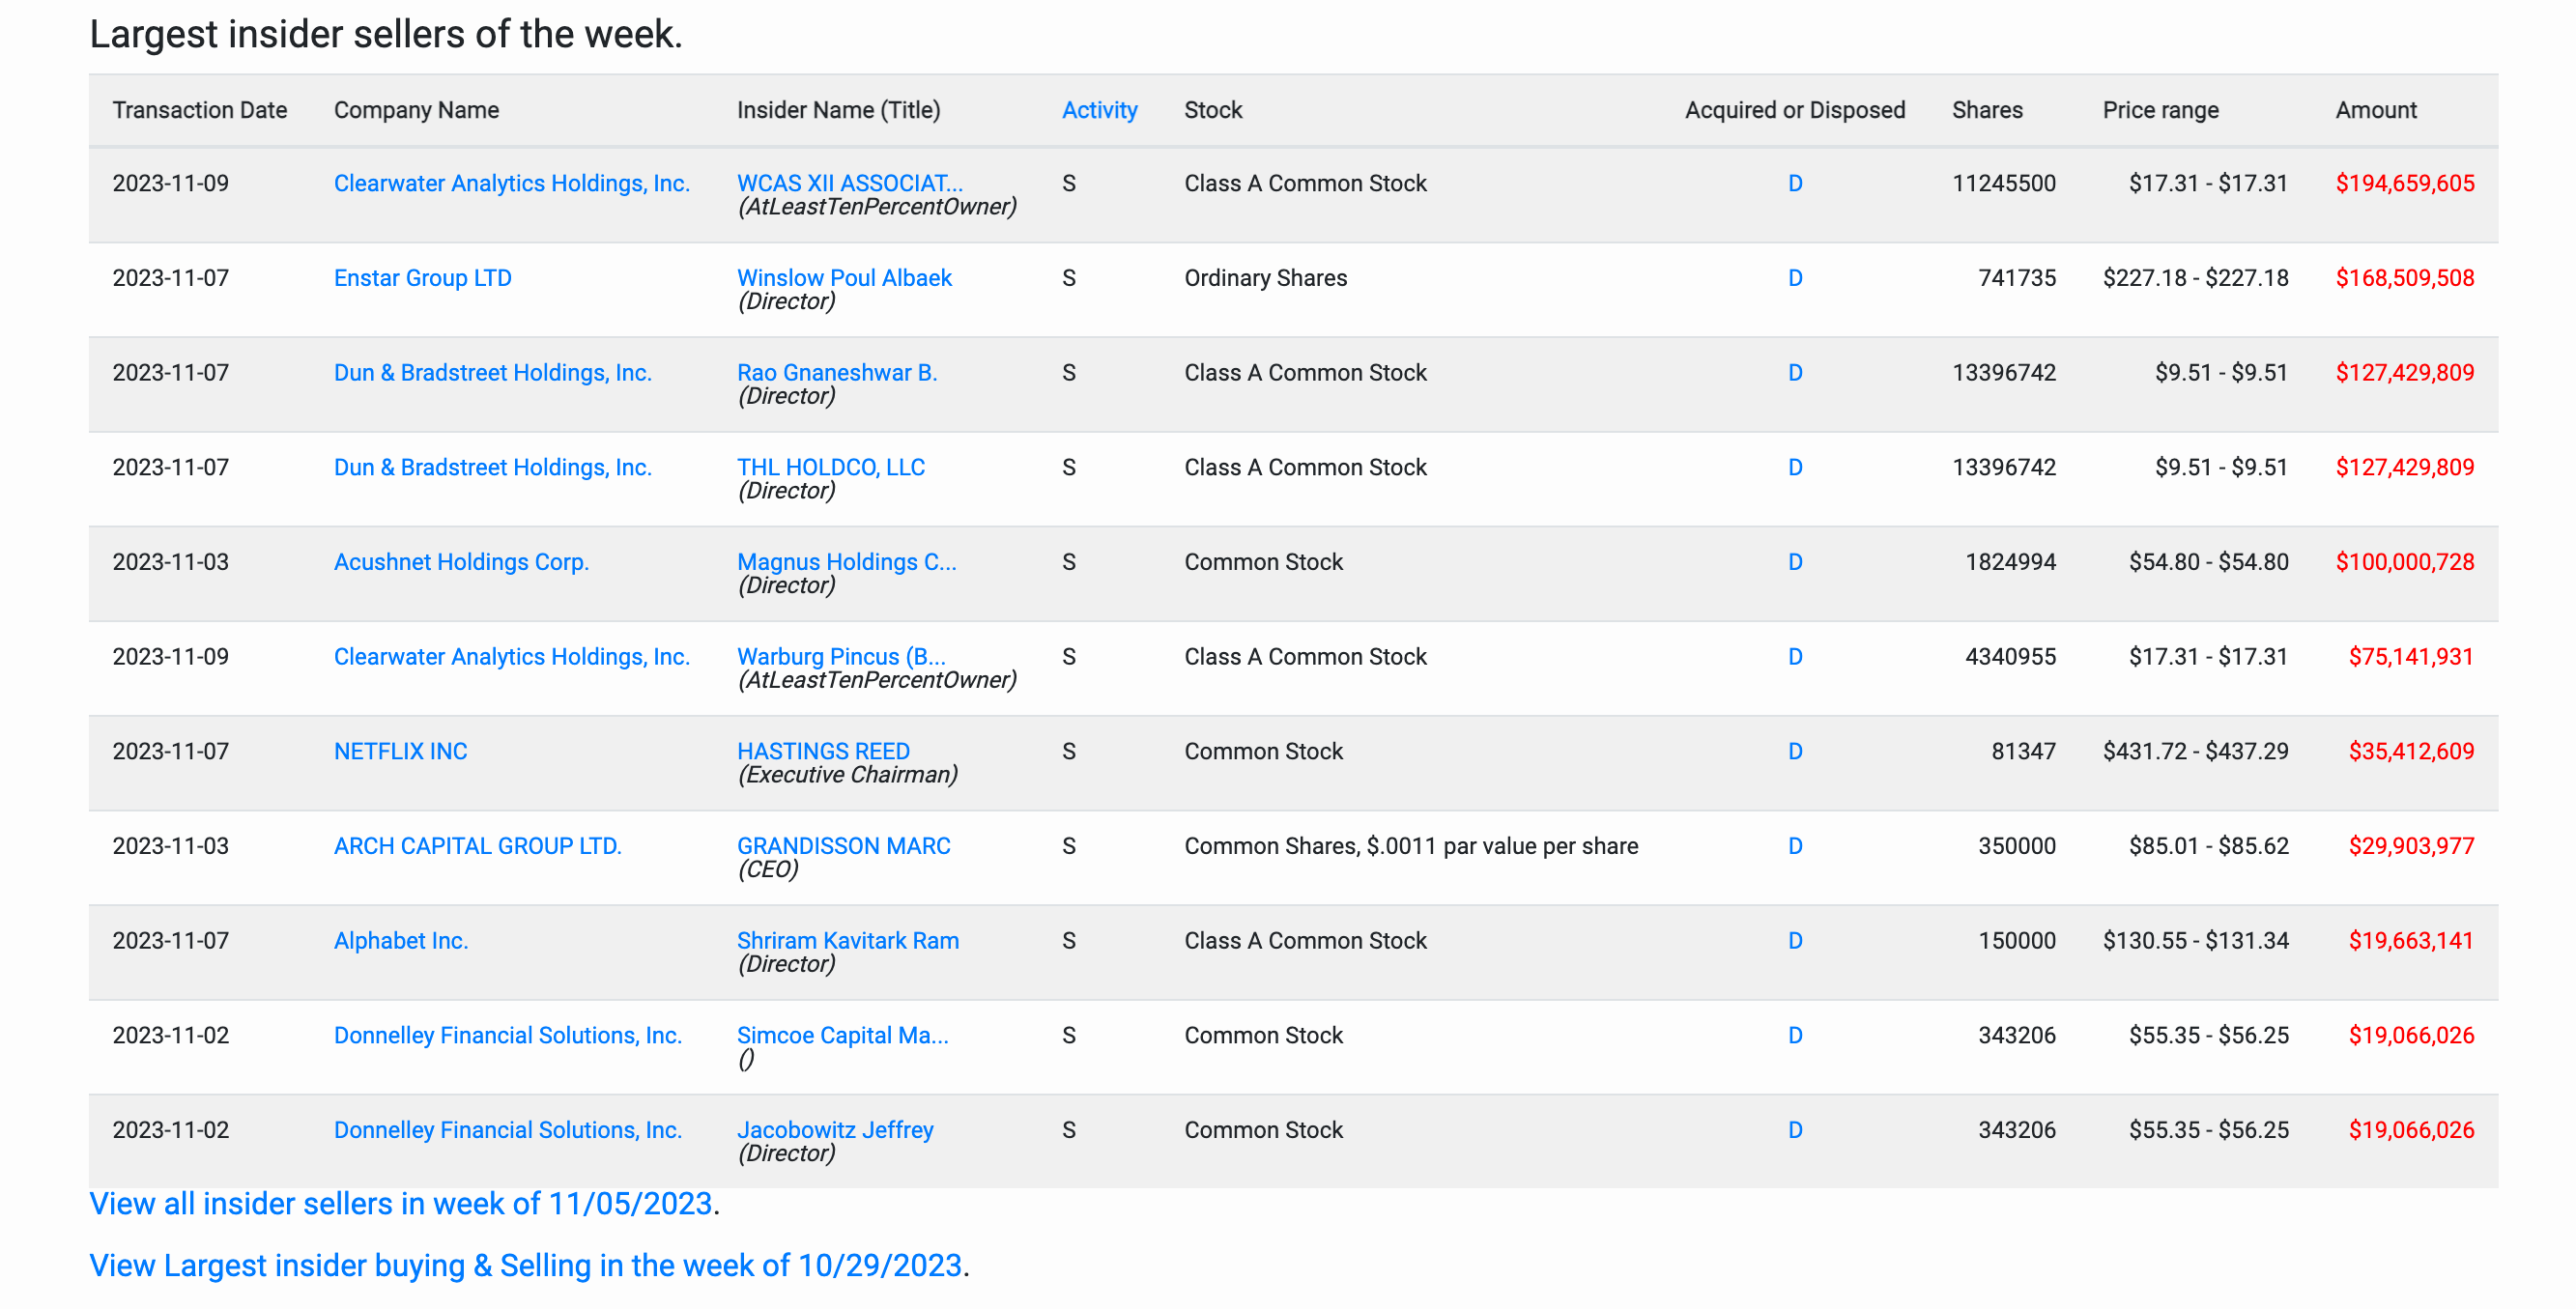2576x1309 pixels.
Task: View largest insider buying week of 10/29/2023
Action: pos(525,1266)
